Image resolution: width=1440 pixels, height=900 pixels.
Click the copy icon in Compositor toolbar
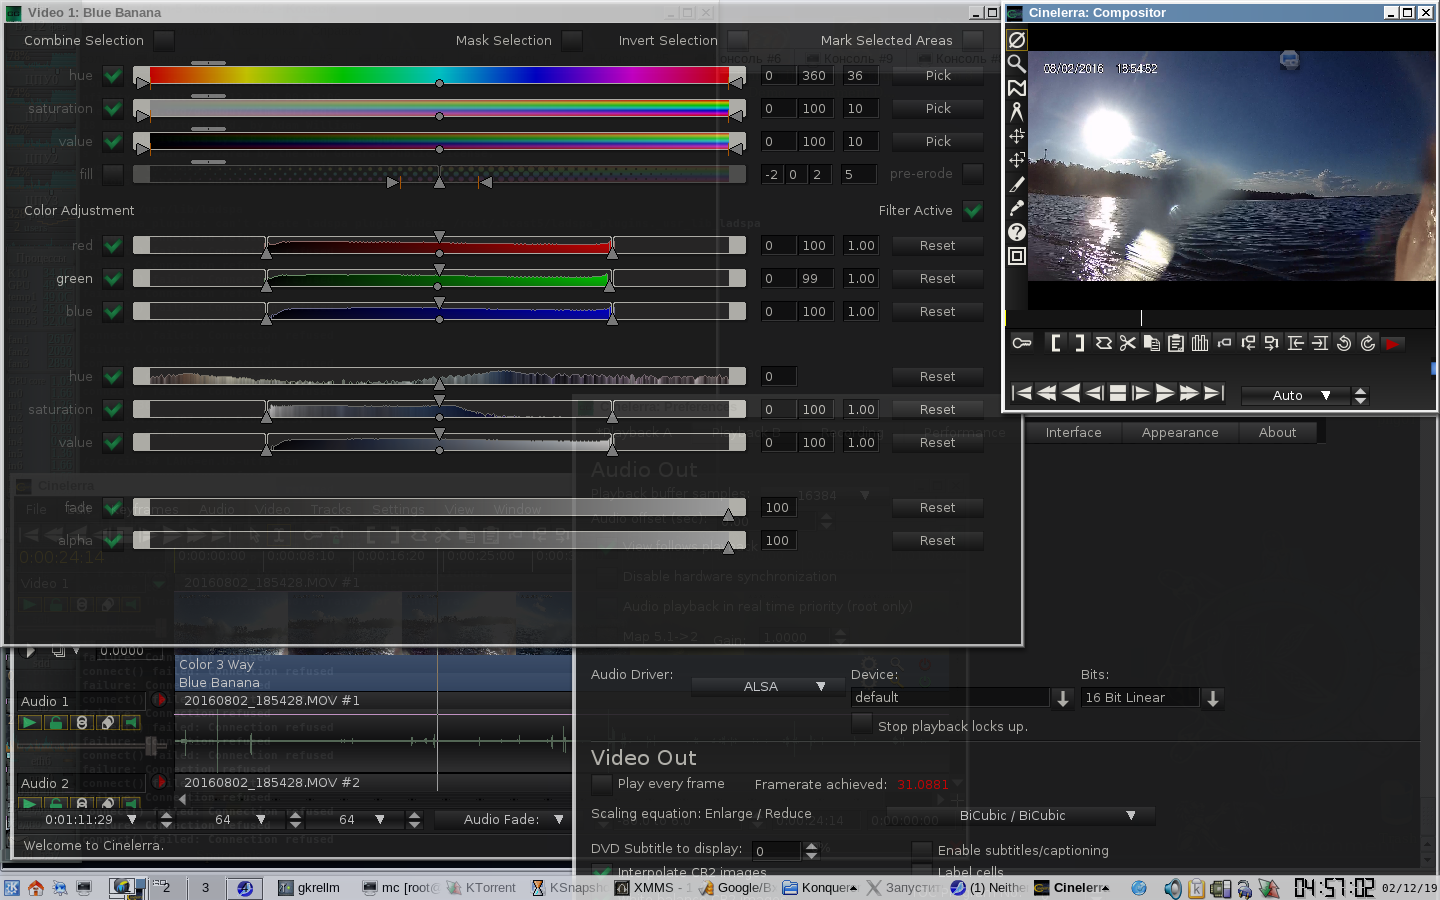pyautogui.click(x=1152, y=343)
